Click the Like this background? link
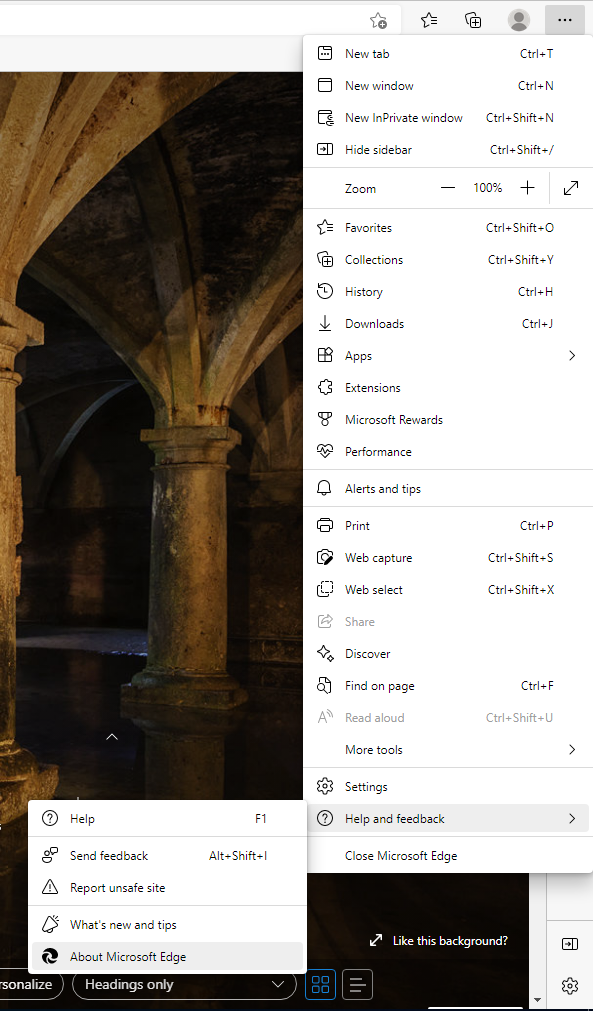Screen dimensions: 593x1011 (438, 941)
